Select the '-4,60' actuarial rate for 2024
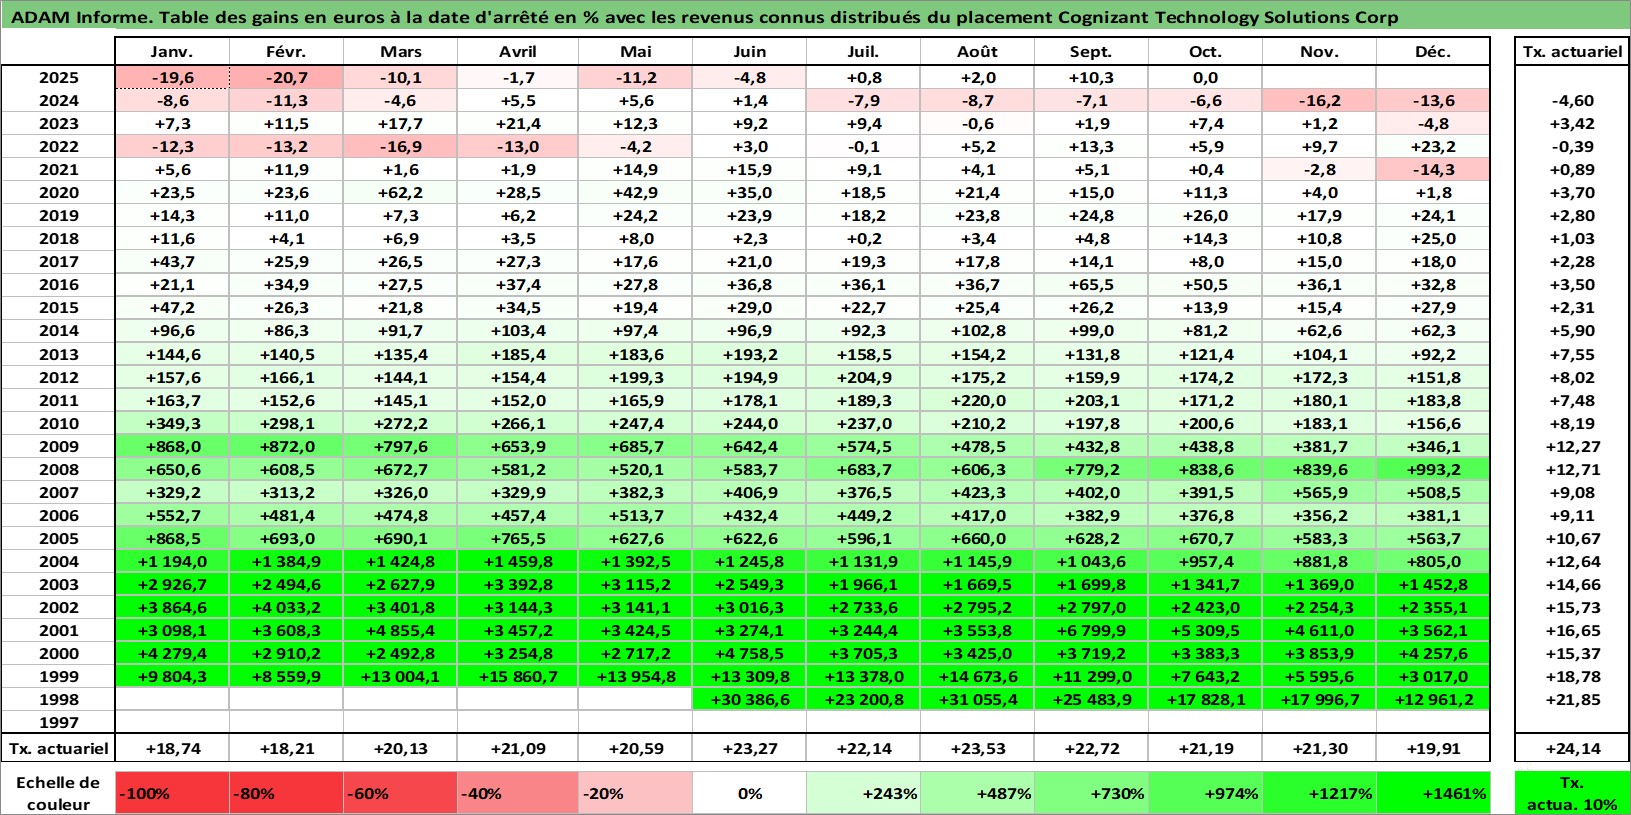This screenshot has height=815, width=1631. tap(1572, 100)
